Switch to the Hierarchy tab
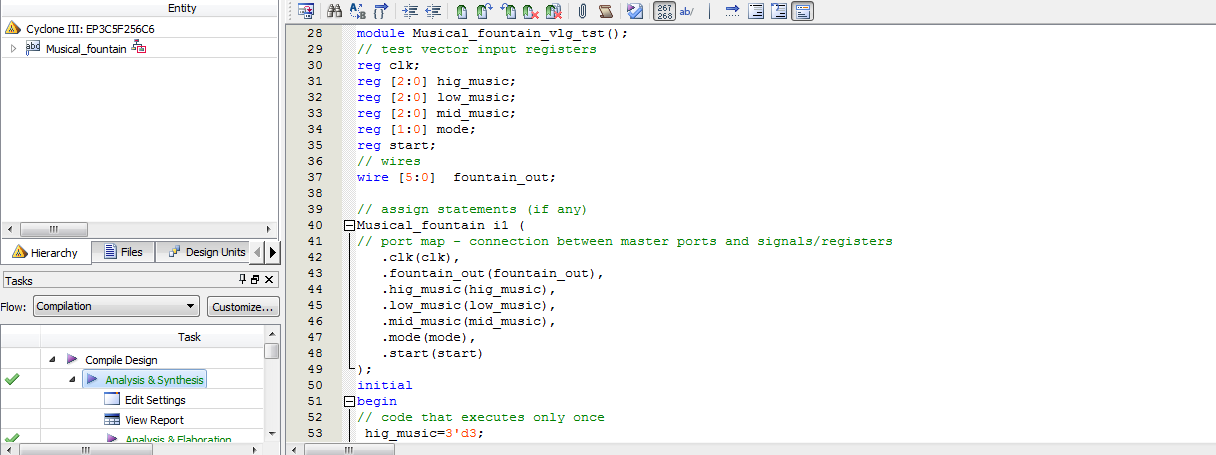The height and width of the screenshot is (455, 1216). tap(46, 252)
